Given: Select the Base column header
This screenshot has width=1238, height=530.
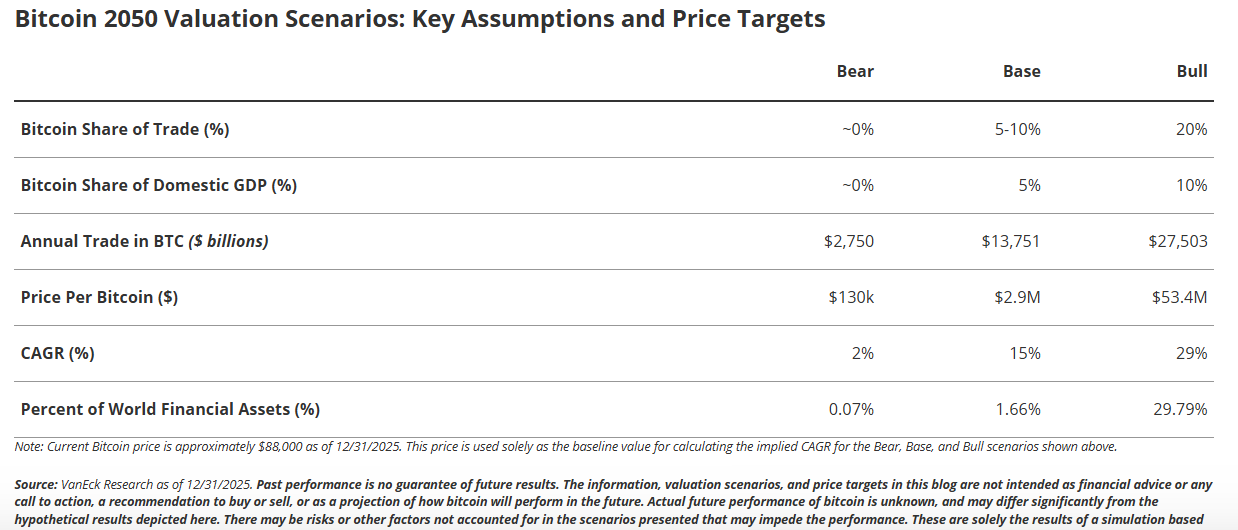Looking at the screenshot, I should pos(1021,71).
